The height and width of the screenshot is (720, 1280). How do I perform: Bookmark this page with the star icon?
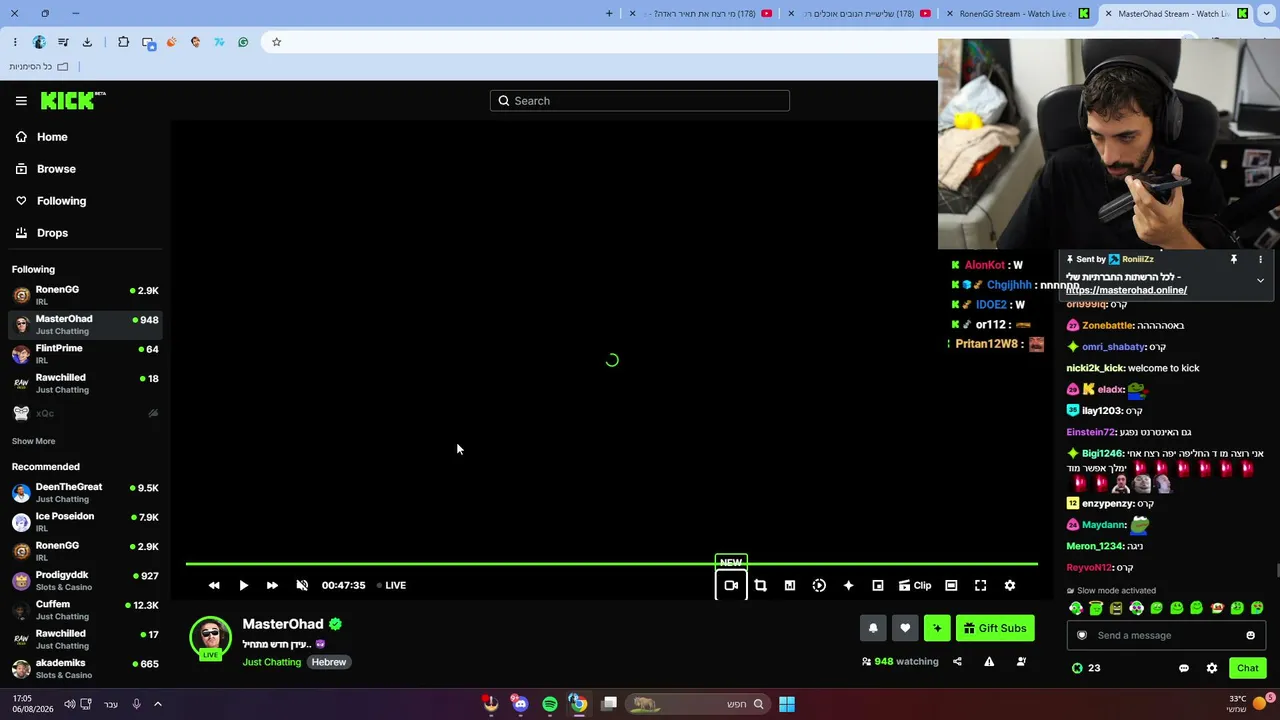pos(277,42)
